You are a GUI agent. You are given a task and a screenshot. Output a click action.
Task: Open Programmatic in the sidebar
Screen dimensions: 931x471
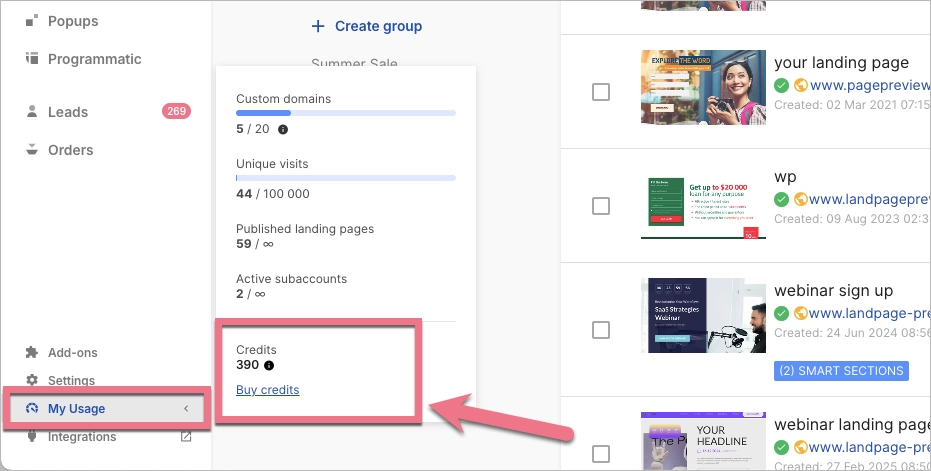coord(94,59)
